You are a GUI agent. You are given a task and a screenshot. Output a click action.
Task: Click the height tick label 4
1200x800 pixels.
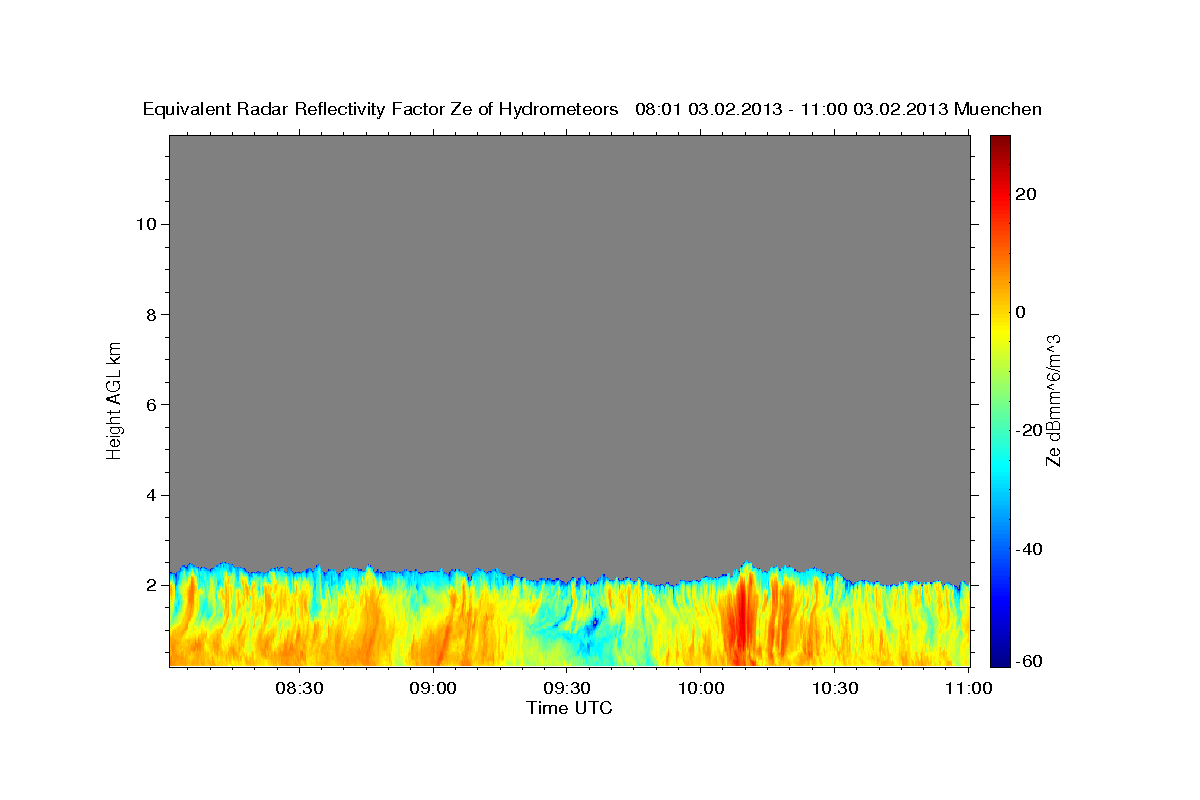pos(150,495)
